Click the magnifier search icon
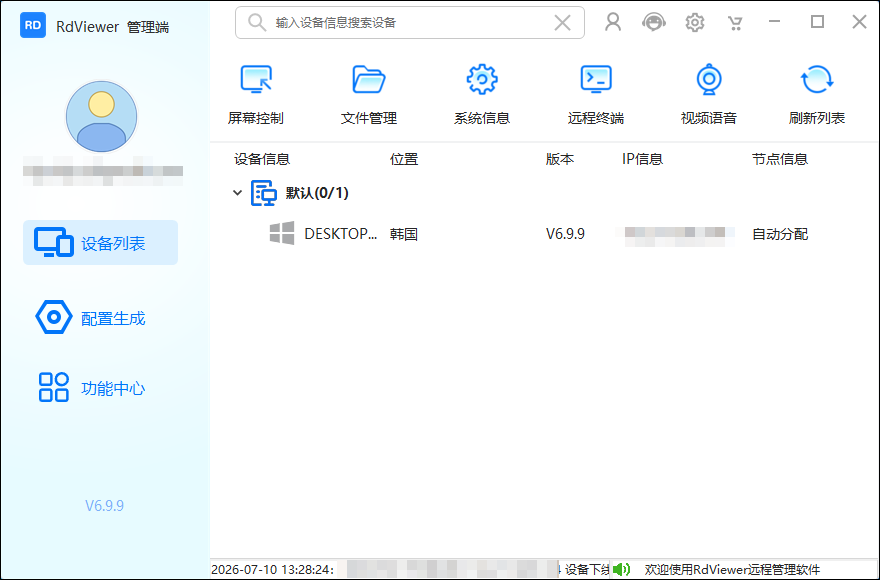Image resolution: width=880 pixels, height=580 pixels. click(256, 22)
